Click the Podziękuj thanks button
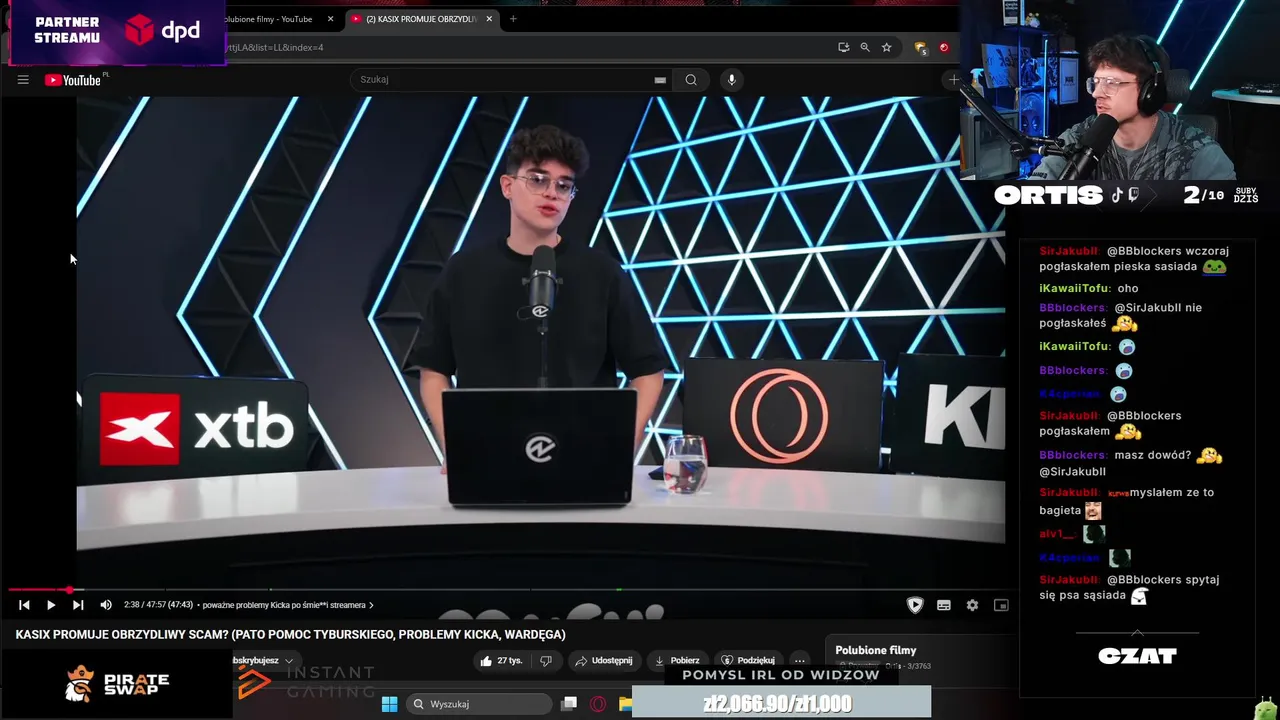 (748, 660)
